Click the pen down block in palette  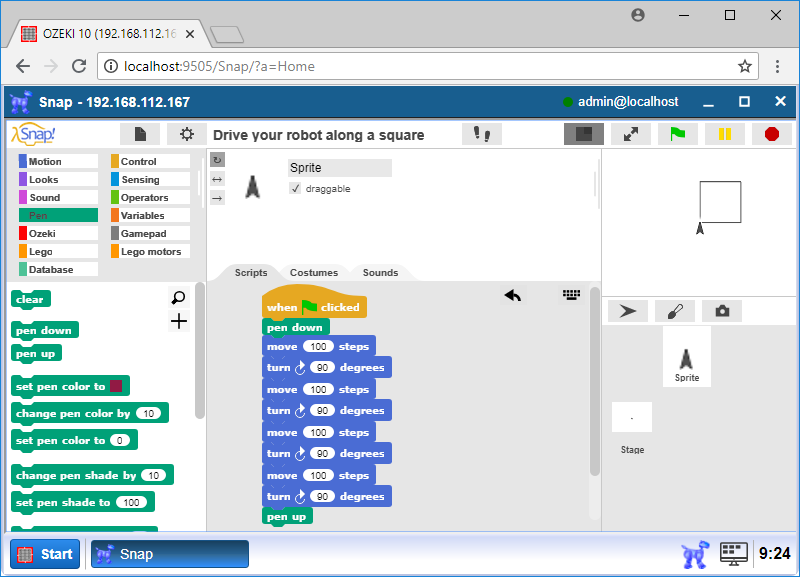pyautogui.click(x=45, y=331)
